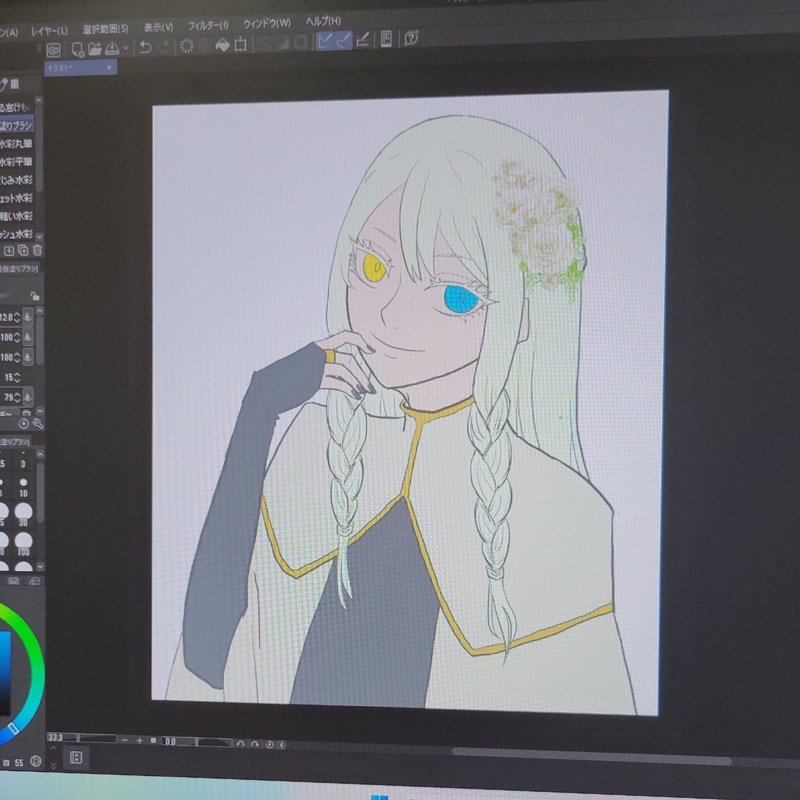Choose brush size preset 10

pyautogui.click(x=23, y=487)
